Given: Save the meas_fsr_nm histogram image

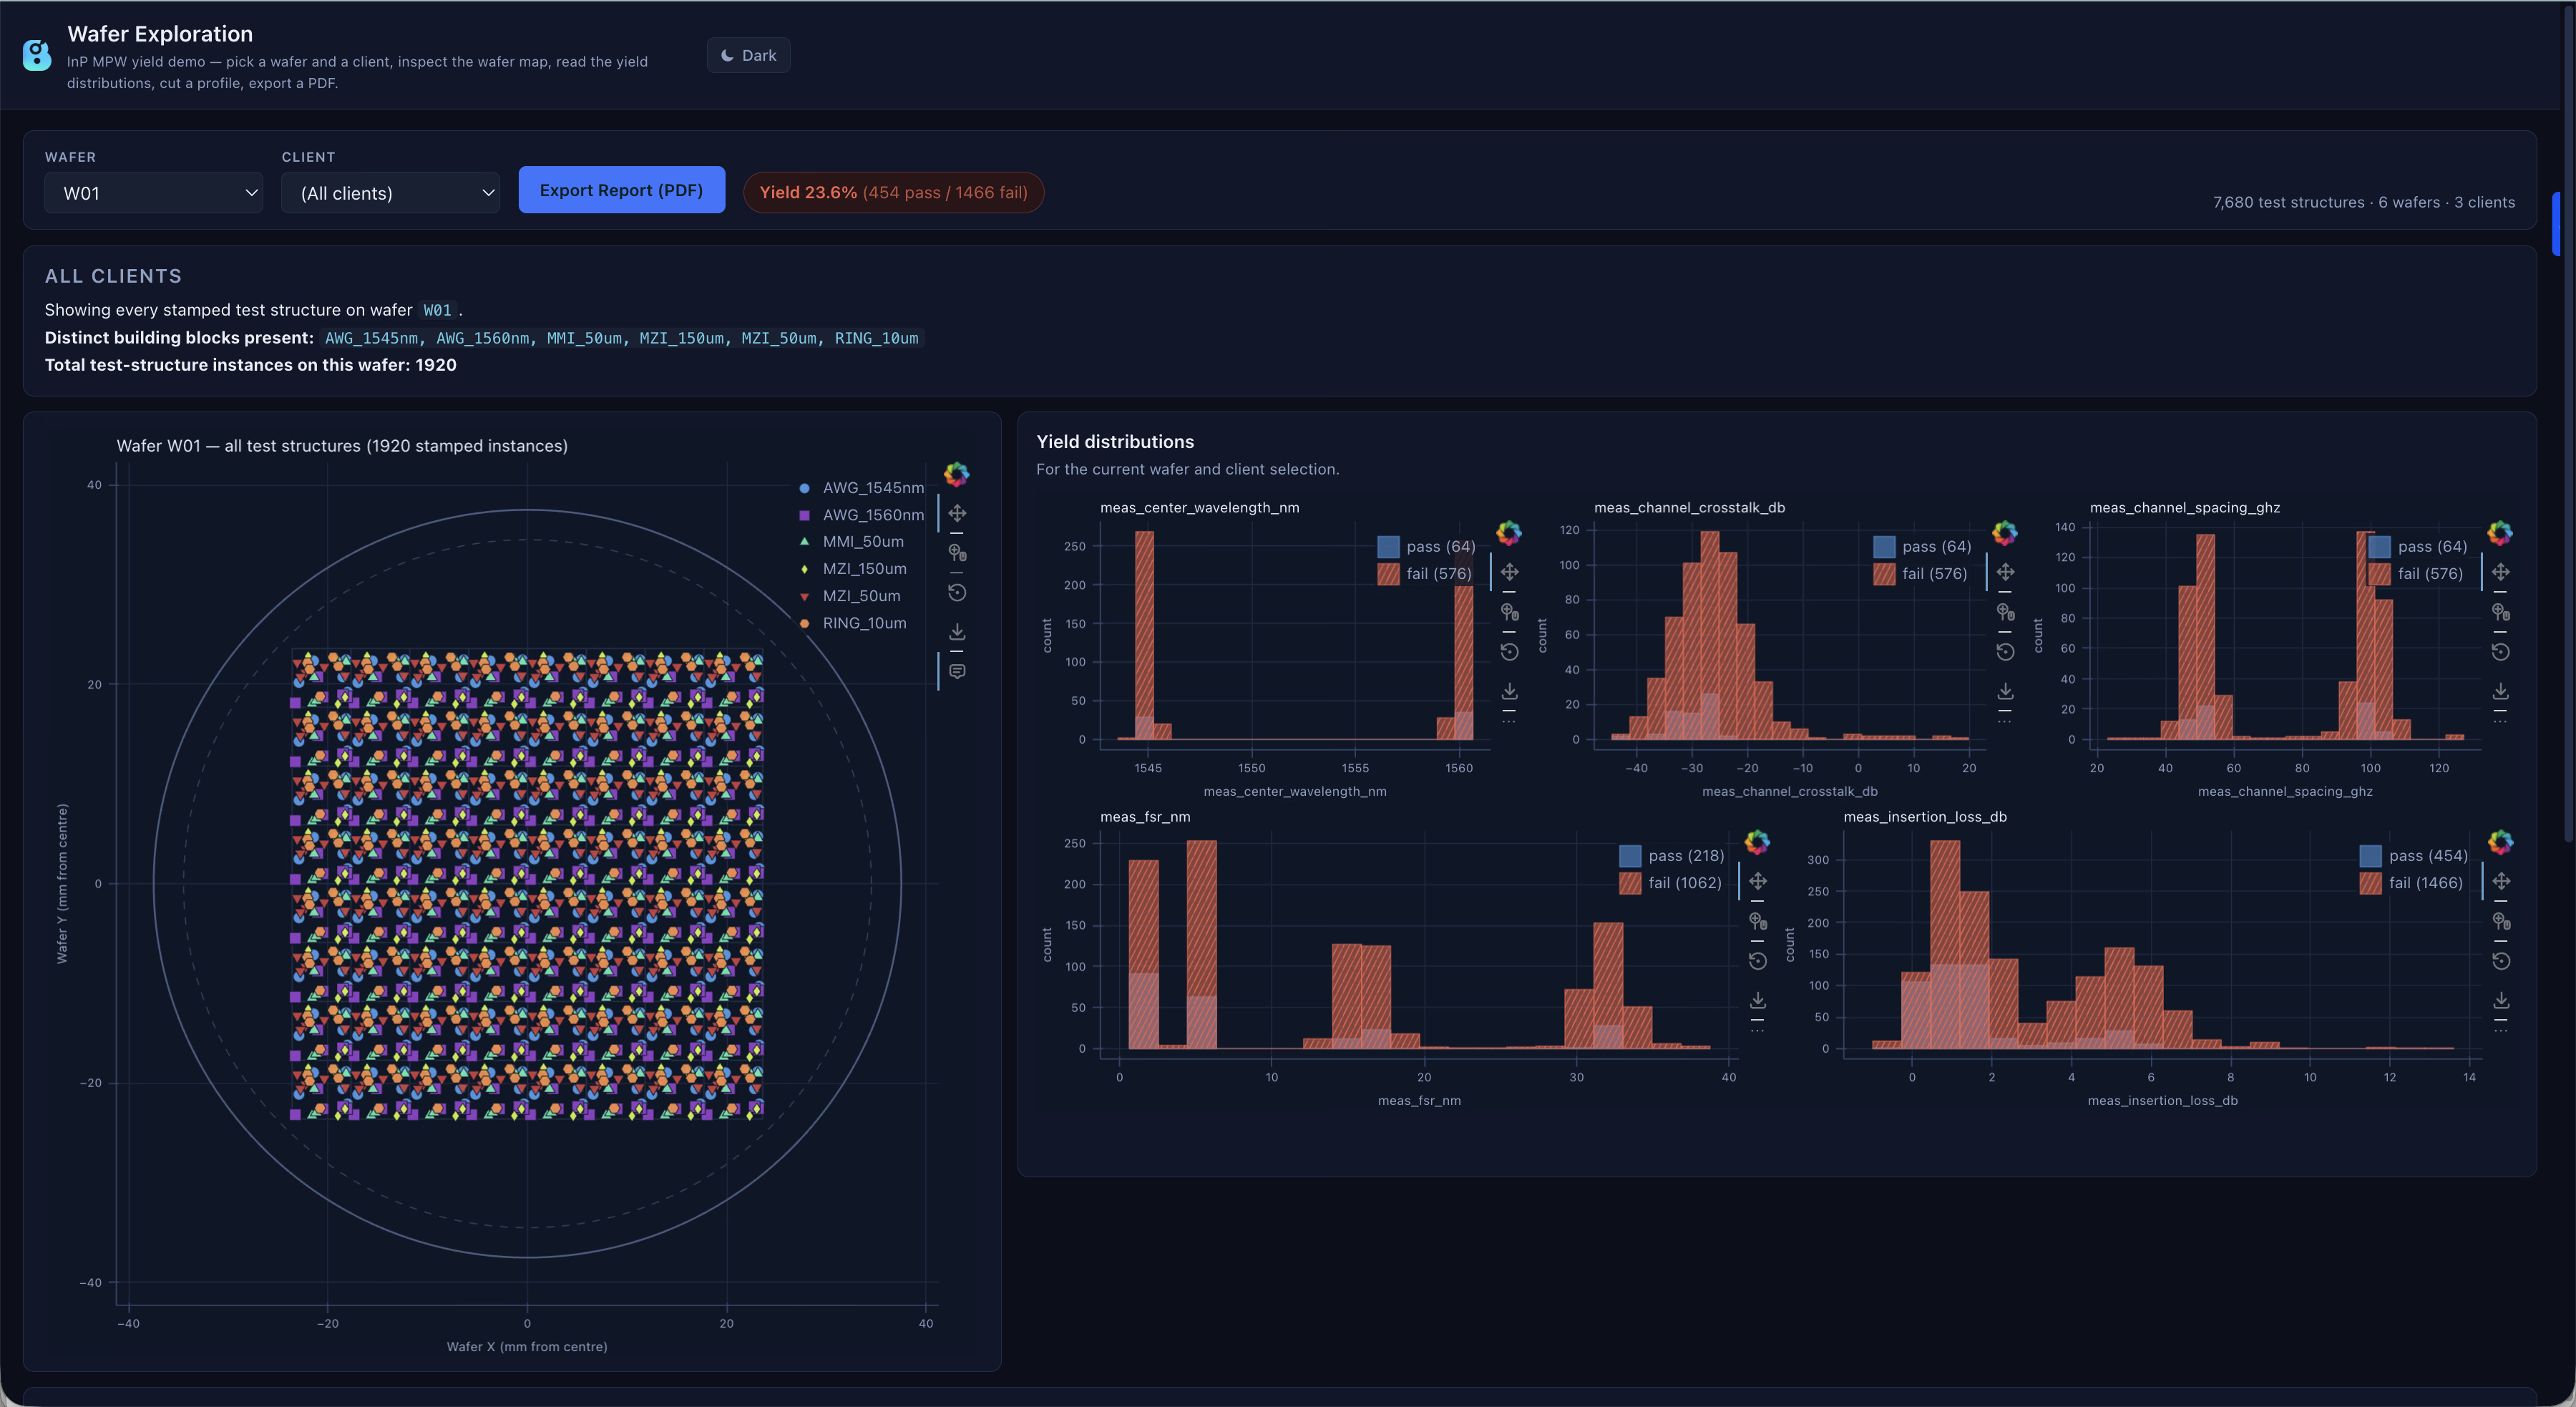Looking at the screenshot, I should 1758,1000.
